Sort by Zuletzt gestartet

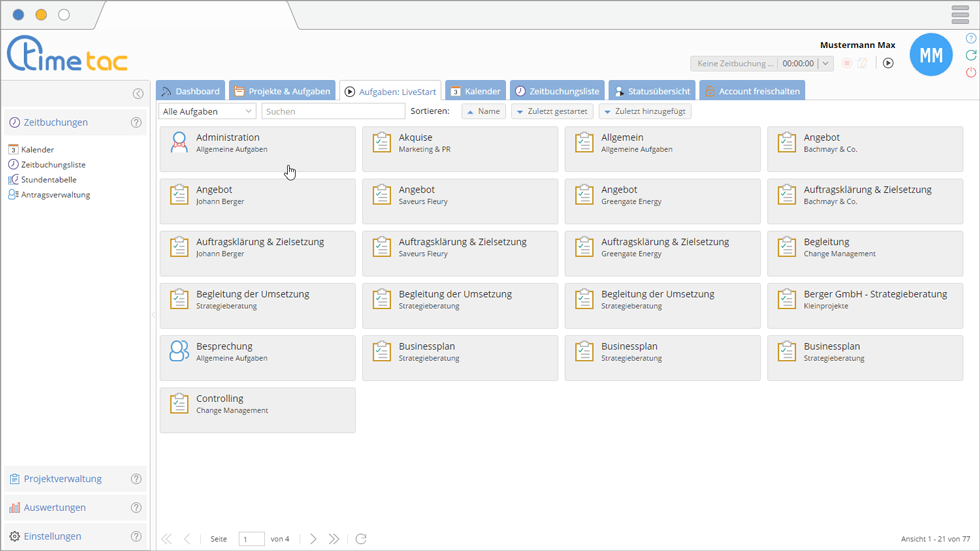point(551,111)
